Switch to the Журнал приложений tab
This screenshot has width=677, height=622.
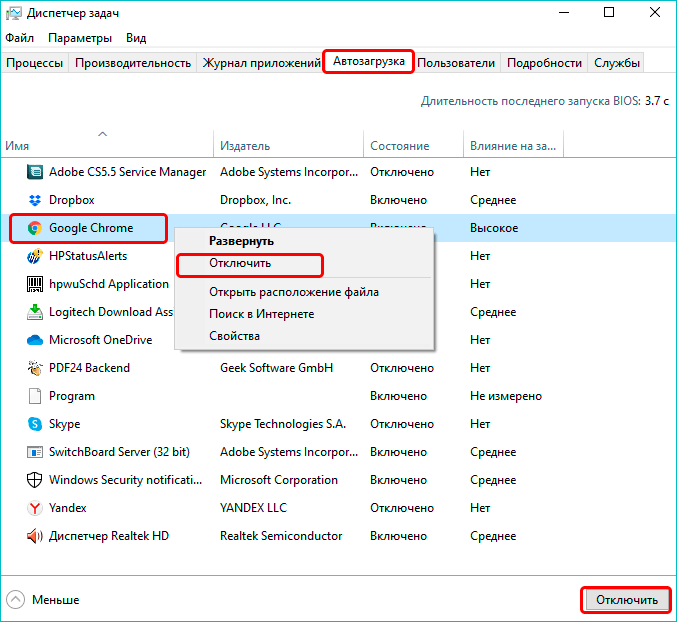tap(261, 63)
